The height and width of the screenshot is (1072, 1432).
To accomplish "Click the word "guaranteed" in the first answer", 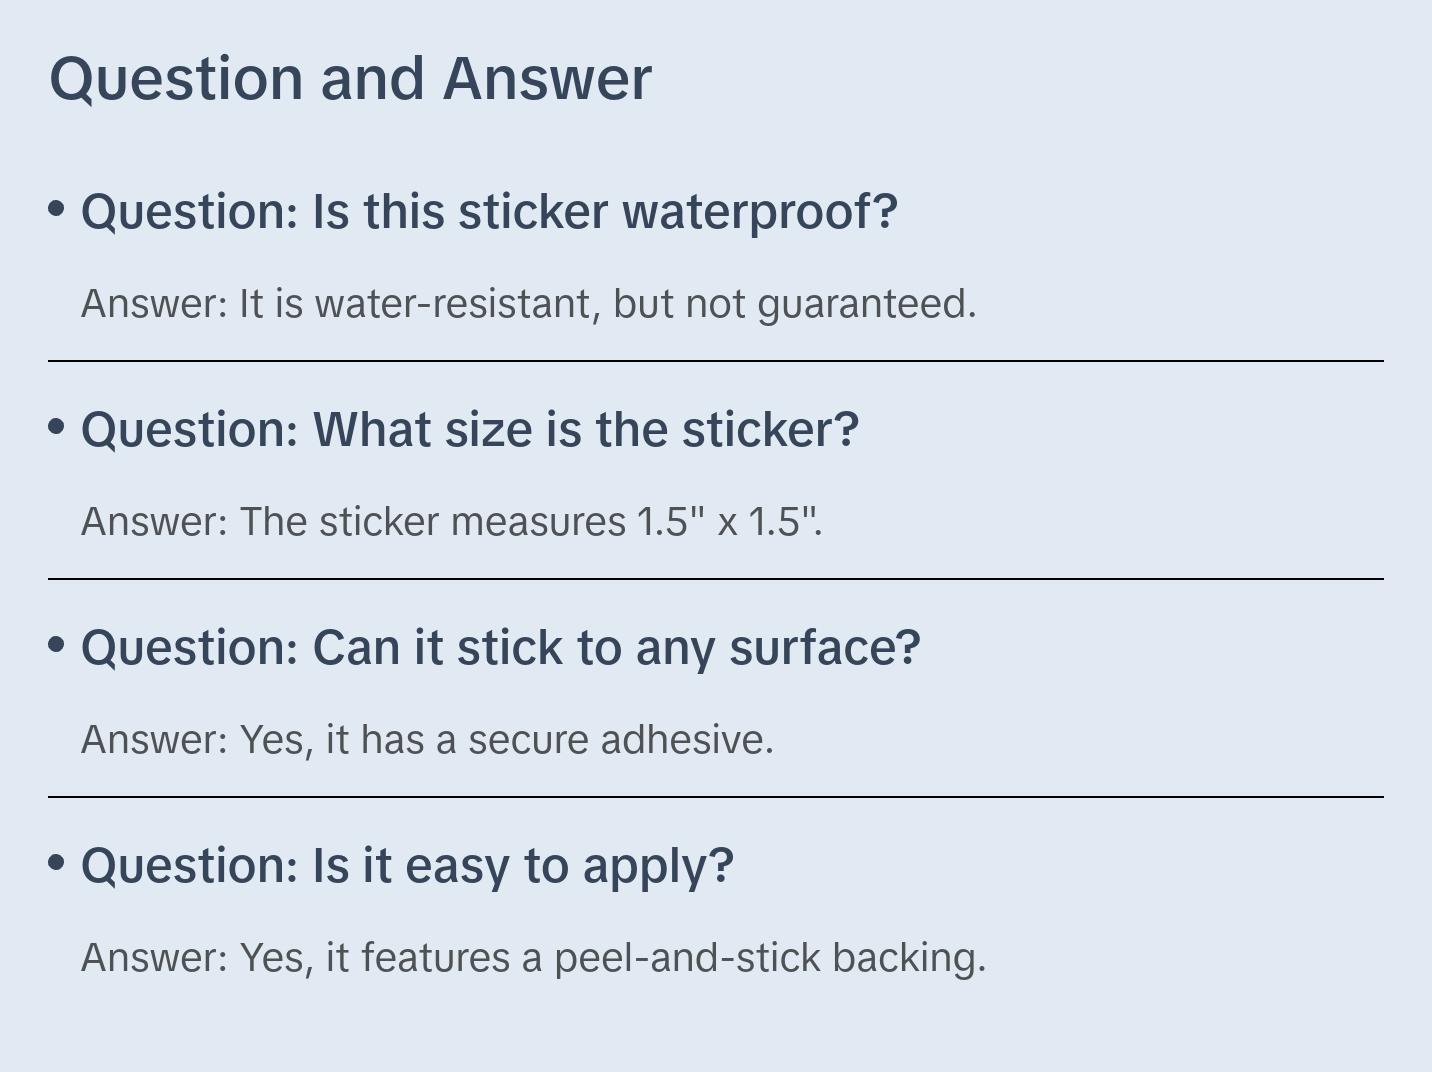I will click(x=866, y=304).
